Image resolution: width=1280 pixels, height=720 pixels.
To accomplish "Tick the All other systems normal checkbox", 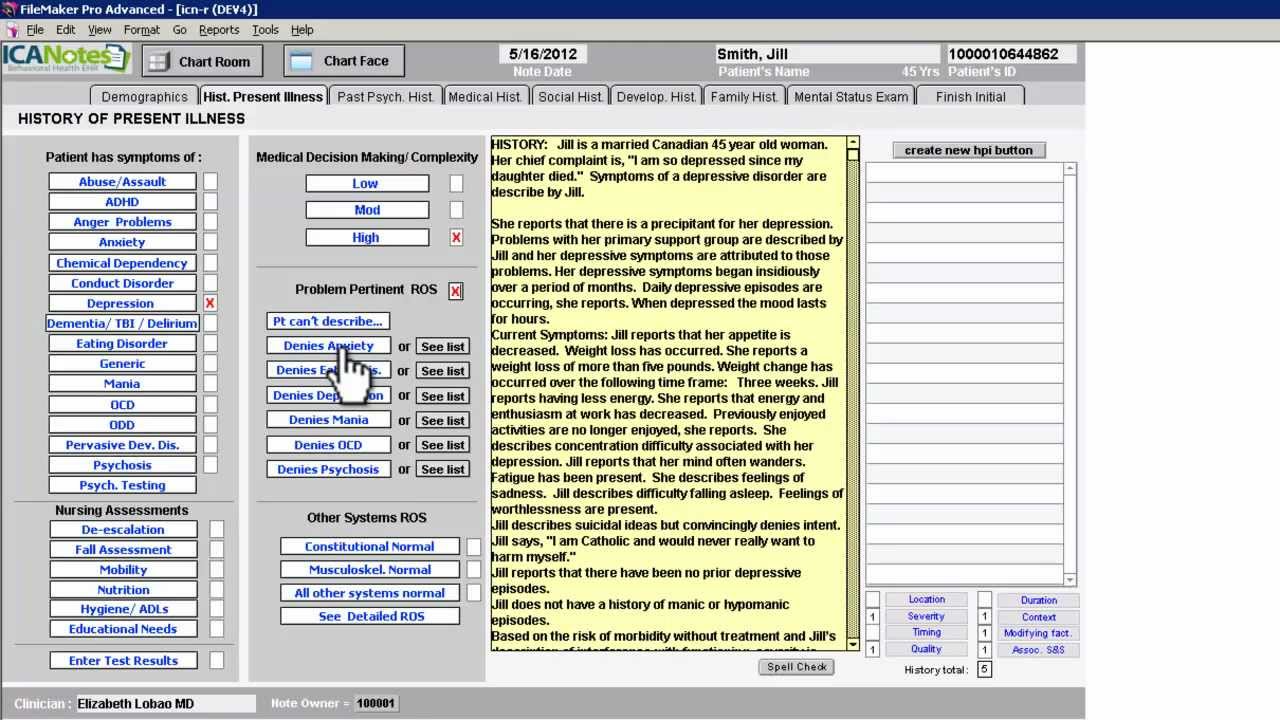I will 473,592.
